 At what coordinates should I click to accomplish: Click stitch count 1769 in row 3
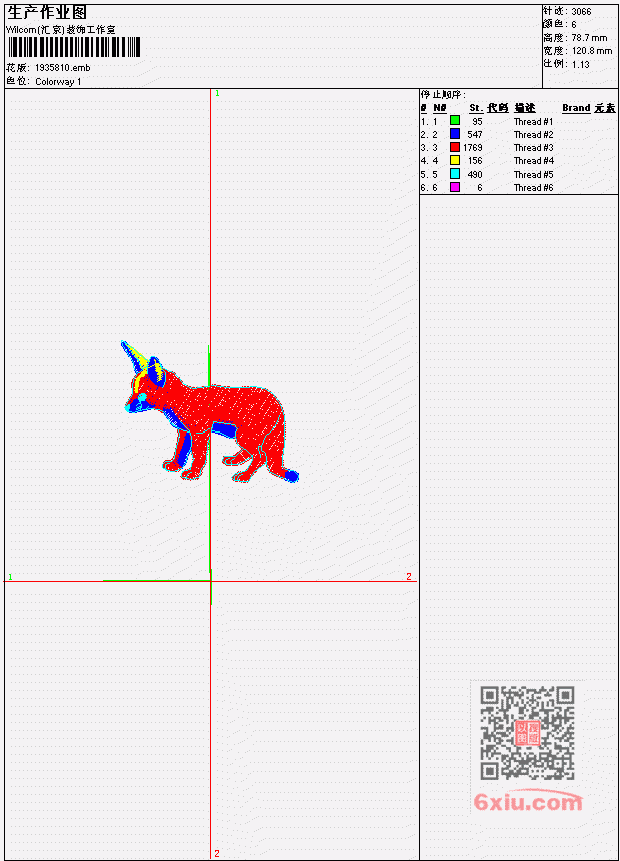click(x=472, y=148)
